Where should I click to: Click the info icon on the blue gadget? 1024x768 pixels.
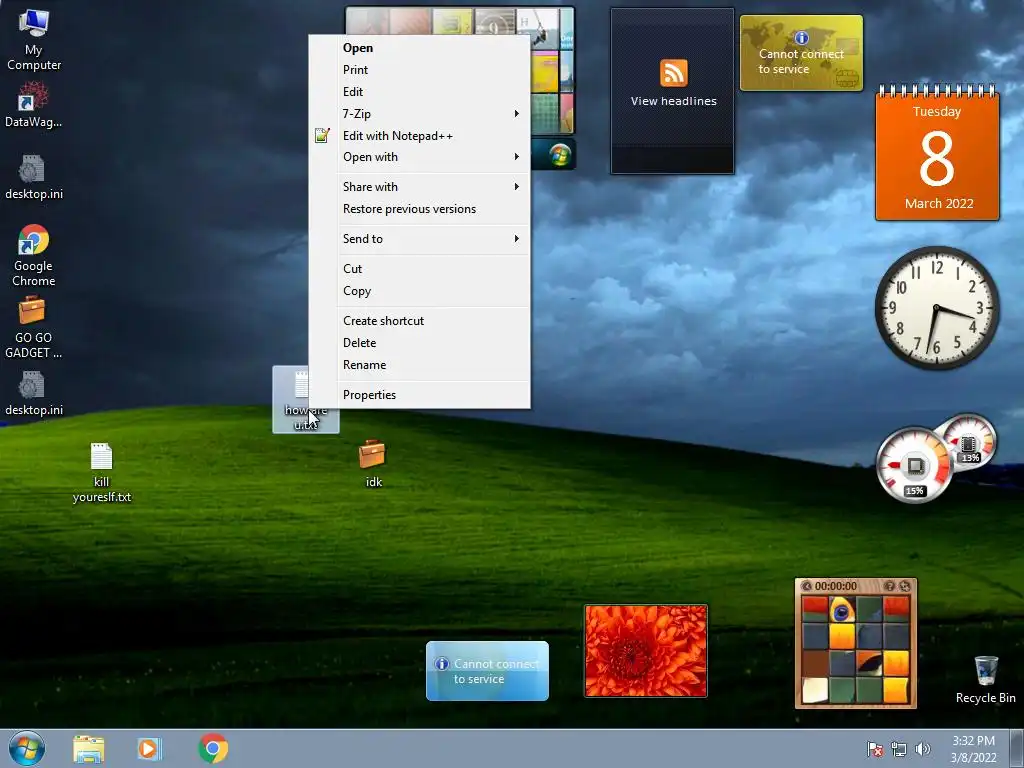point(442,664)
